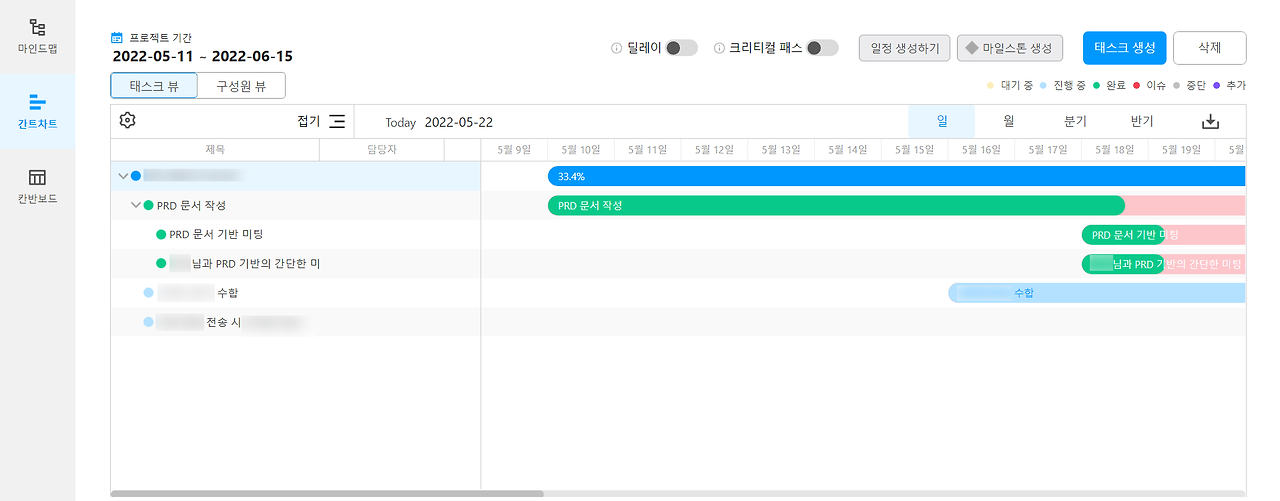The height and width of the screenshot is (501, 1280).
Task: Click the 크리티컬 패스 info icon
Action: coord(719,48)
